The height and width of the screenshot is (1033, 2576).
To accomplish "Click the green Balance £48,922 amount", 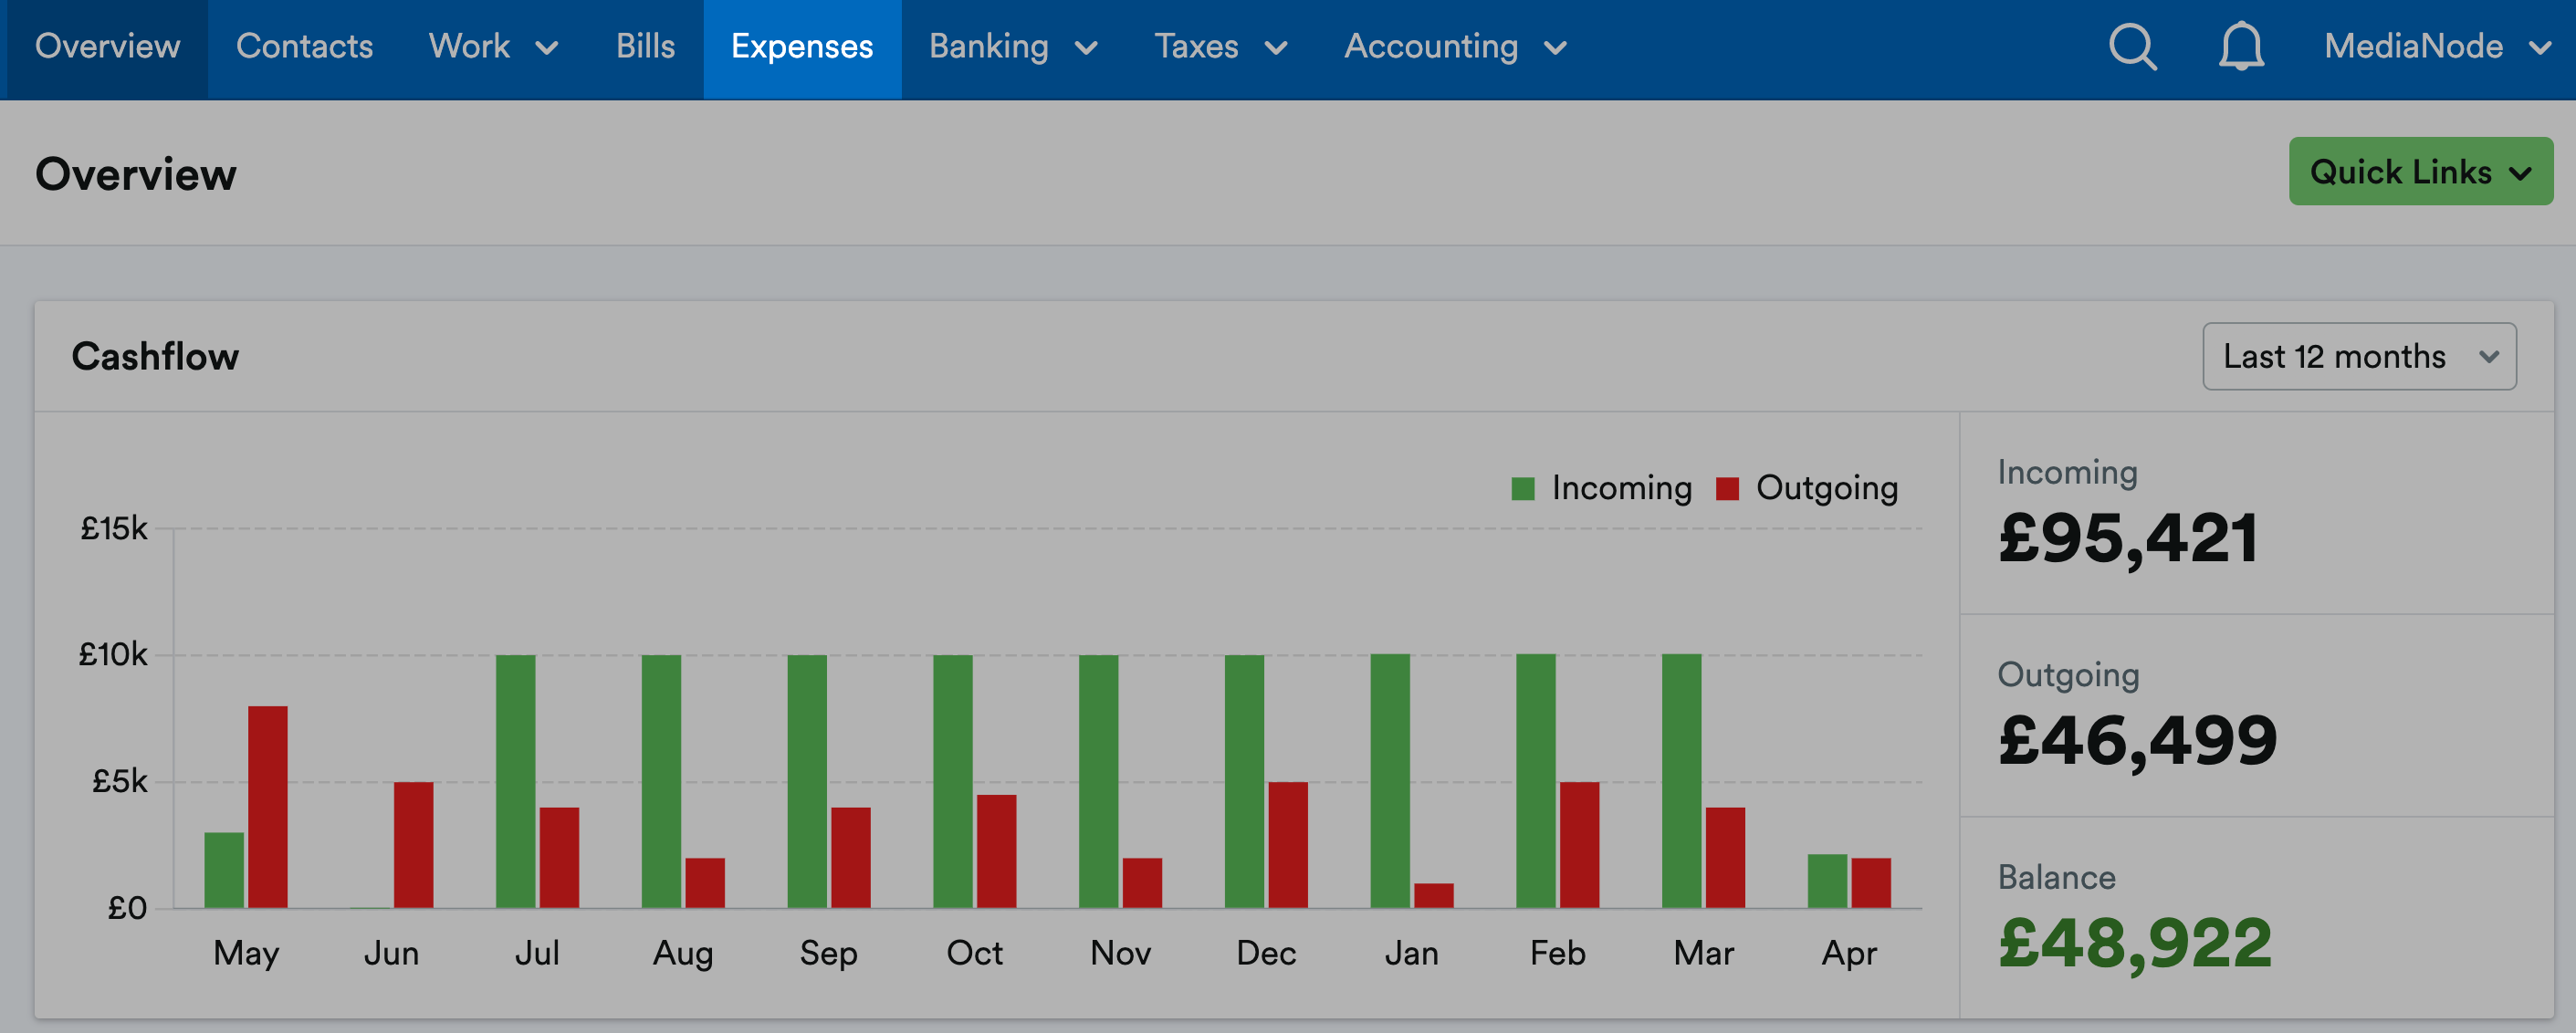I will 2134,943.
